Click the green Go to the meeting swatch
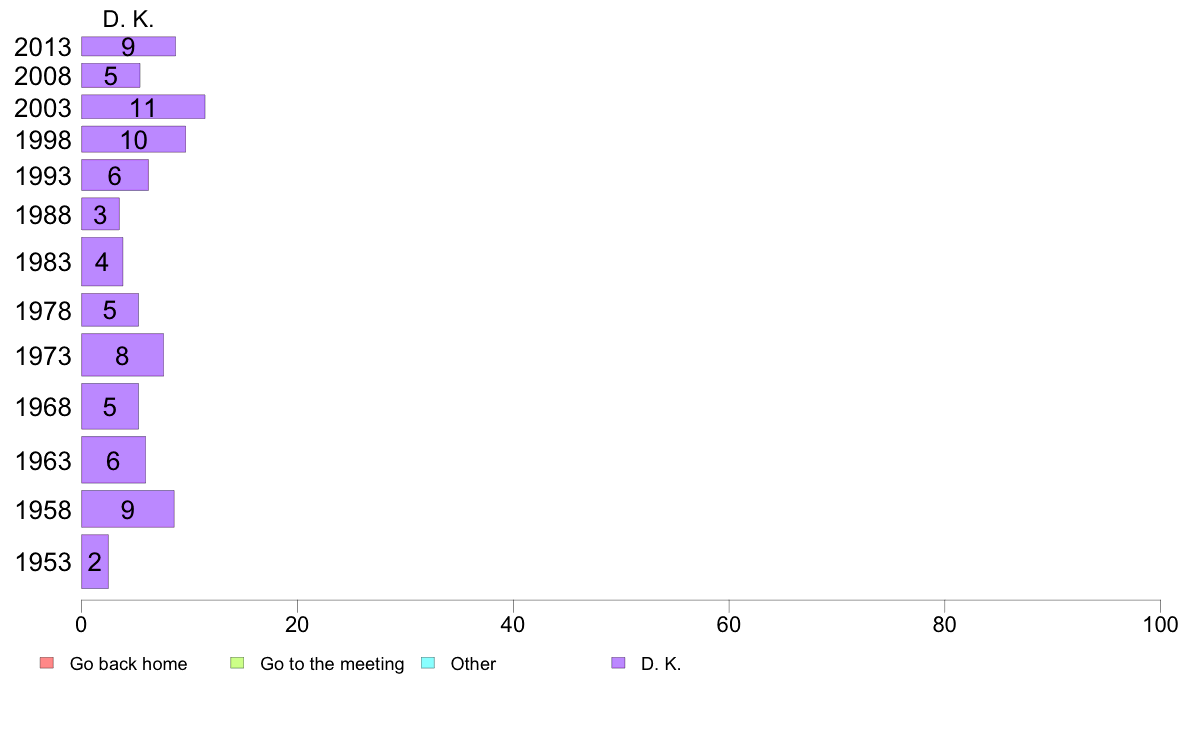Screen dimensions: 1188x736 pos(237,663)
